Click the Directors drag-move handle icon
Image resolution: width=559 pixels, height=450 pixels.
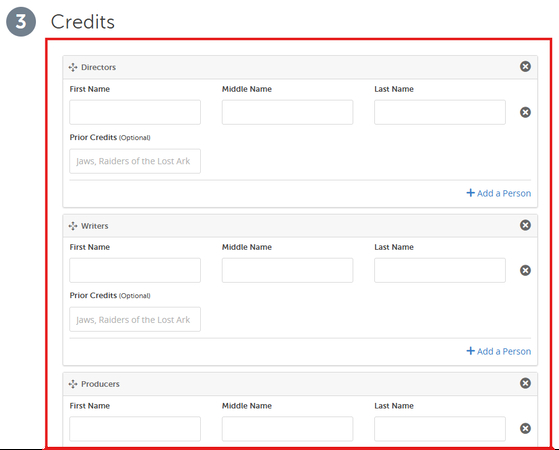pyautogui.click(x=73, y=67)
